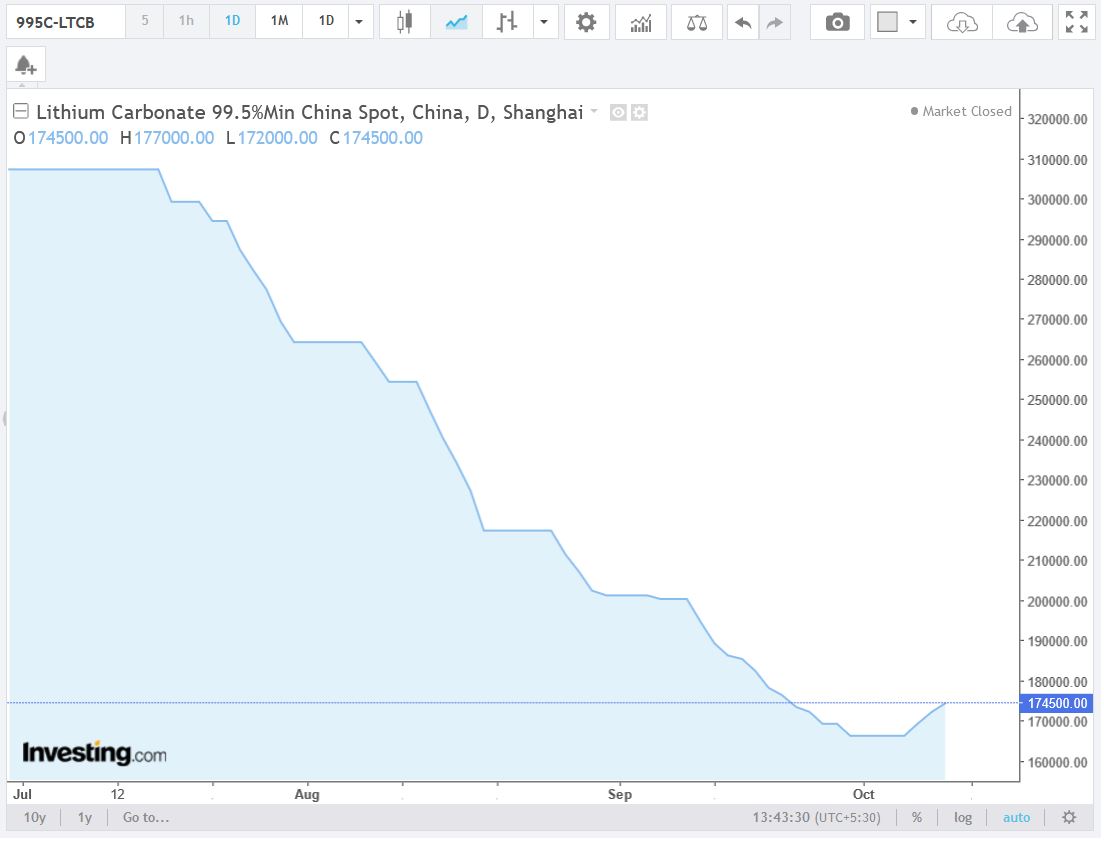Toggle percentage scale on price axis
This screenshot has height=852, width=1104.
(x=917, y=818)
